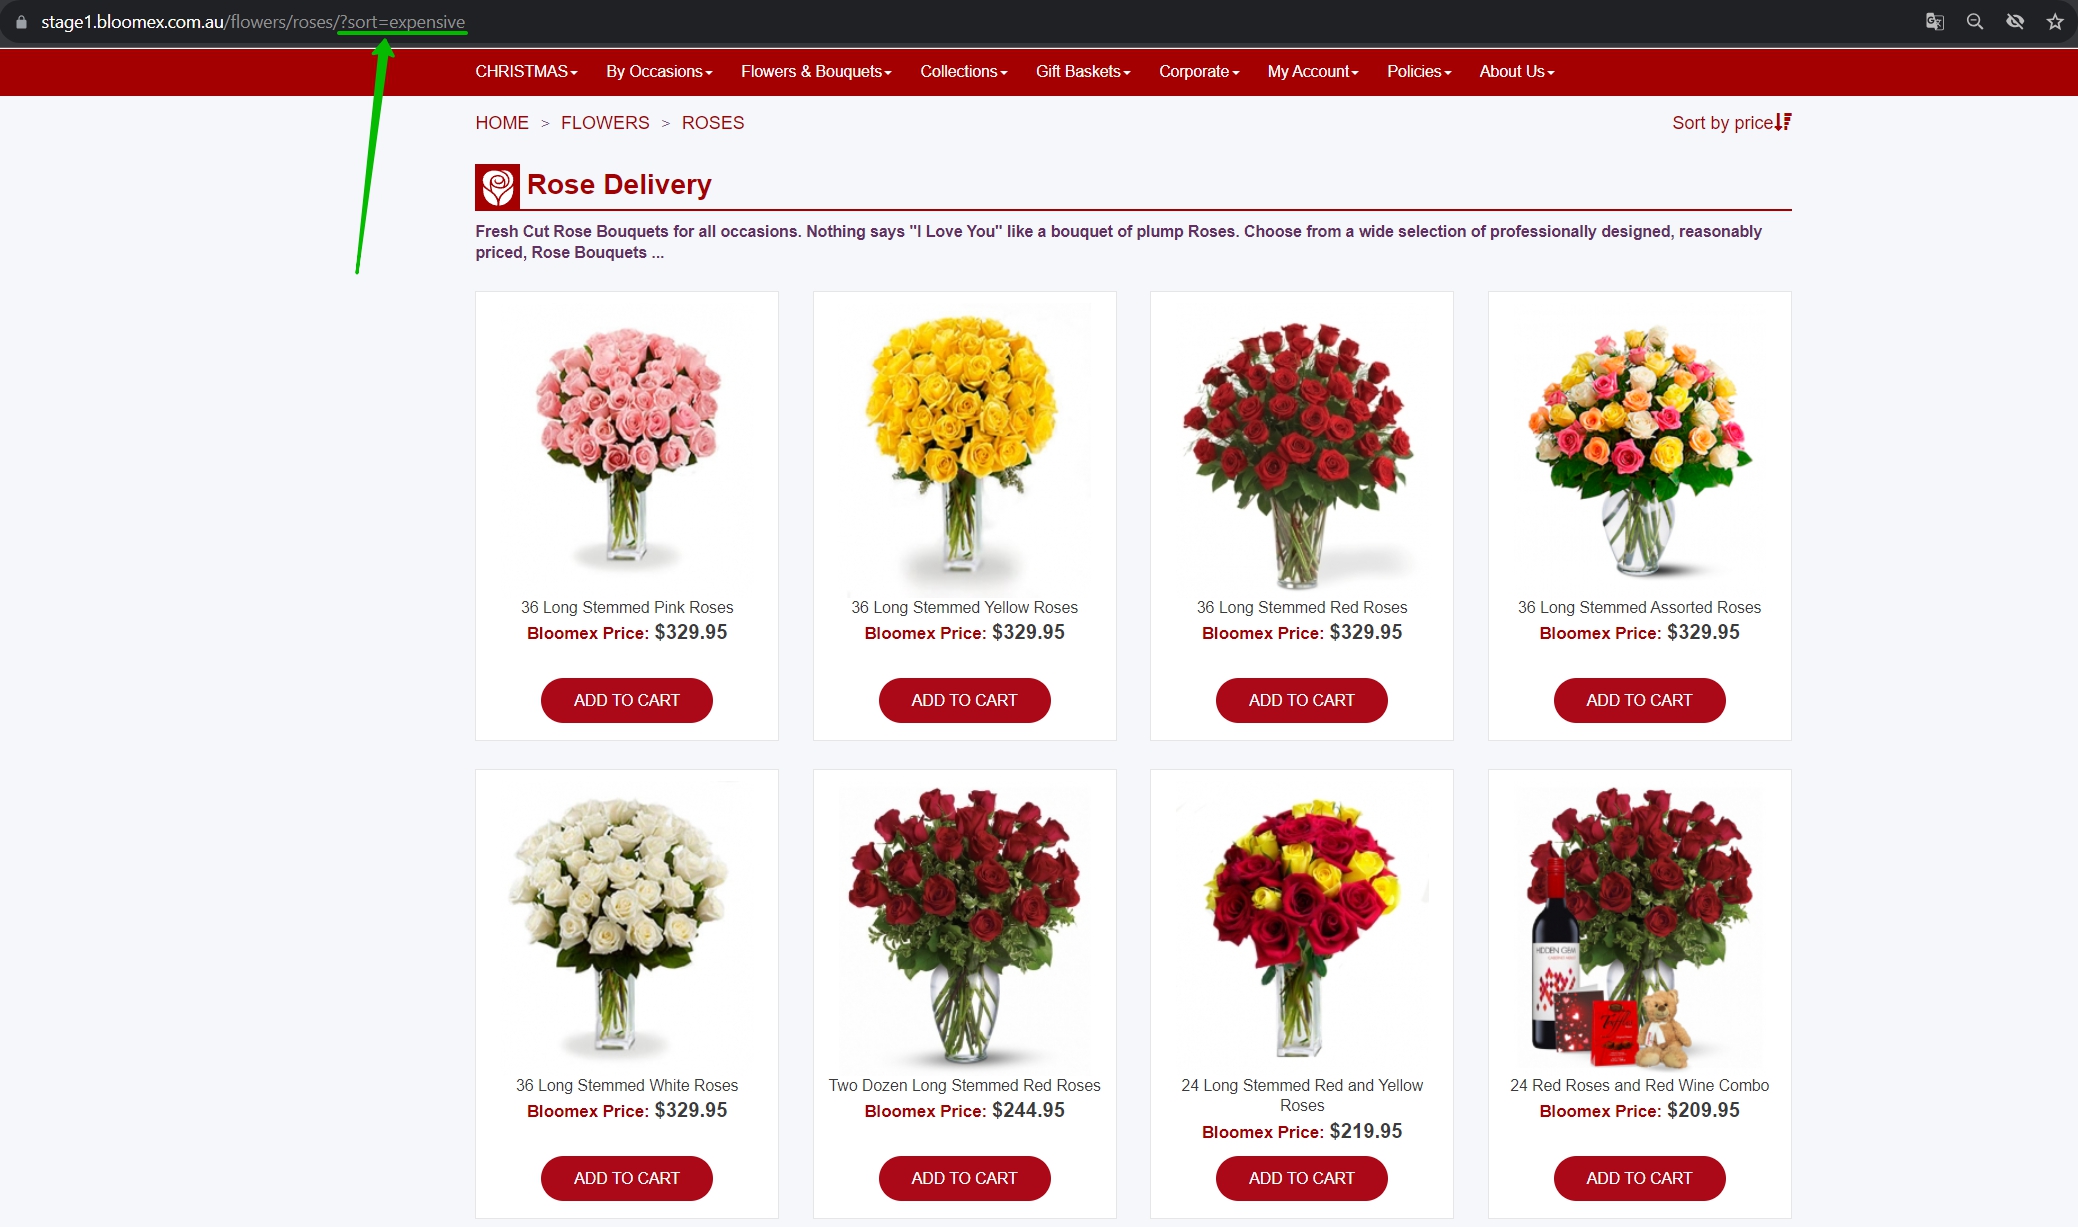Open the 36 Long Stemmed Red Roses title

click(1302, 608)
